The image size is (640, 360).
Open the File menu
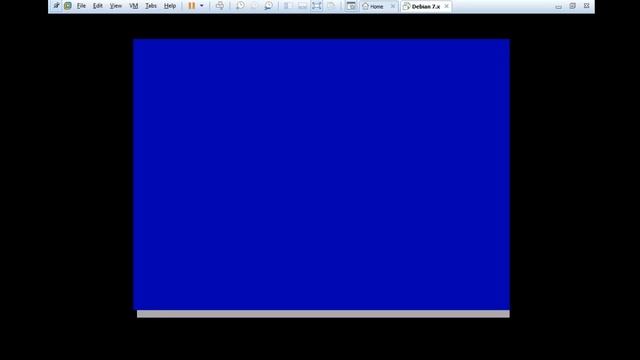coord(81,6)
